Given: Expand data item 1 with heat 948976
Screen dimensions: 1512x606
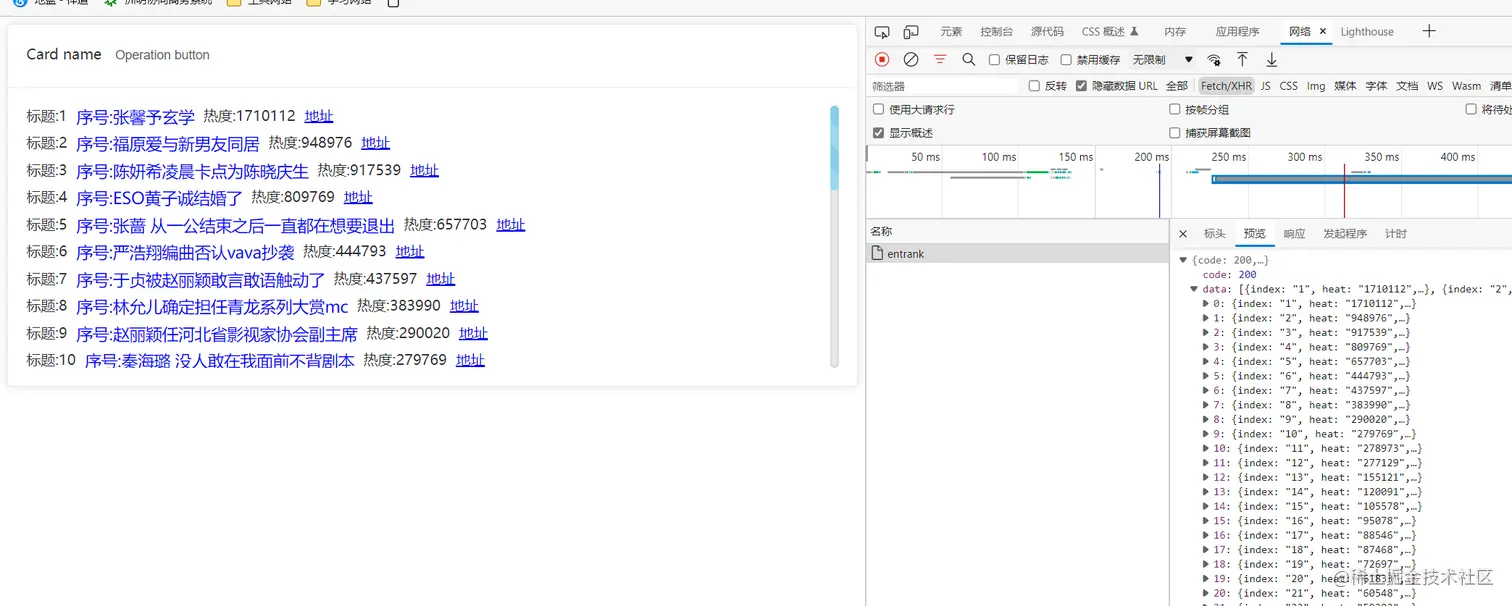Looking at the screenshot, I should coord(1206,318).
